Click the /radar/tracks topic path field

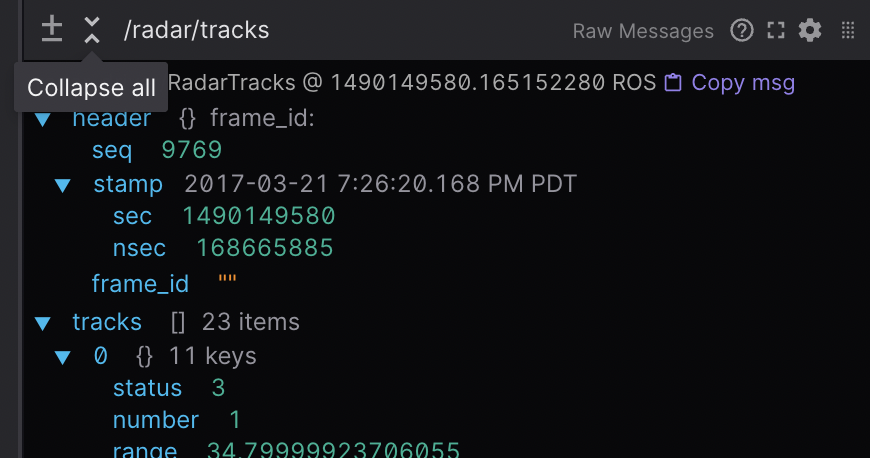[197, 30]
